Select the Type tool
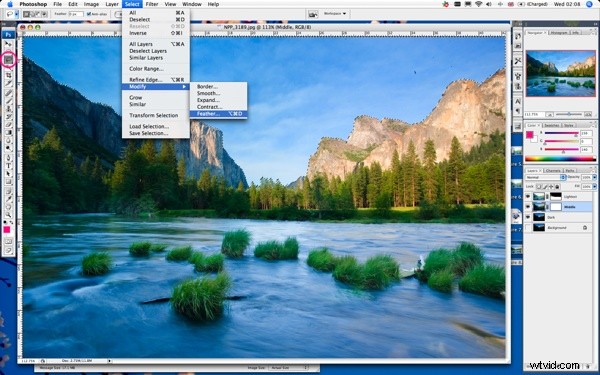600x375 pixels. [x=8, y=166]
